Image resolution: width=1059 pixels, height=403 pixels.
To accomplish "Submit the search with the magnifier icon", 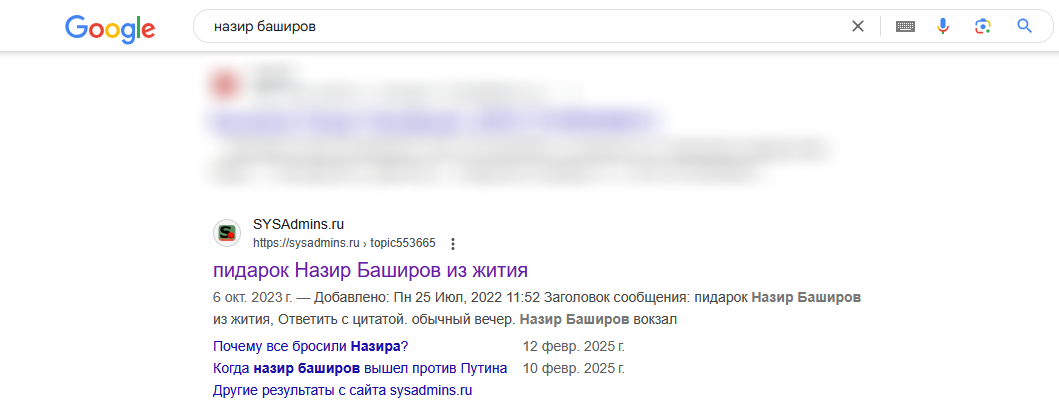I will click(x=1025, y=26).
